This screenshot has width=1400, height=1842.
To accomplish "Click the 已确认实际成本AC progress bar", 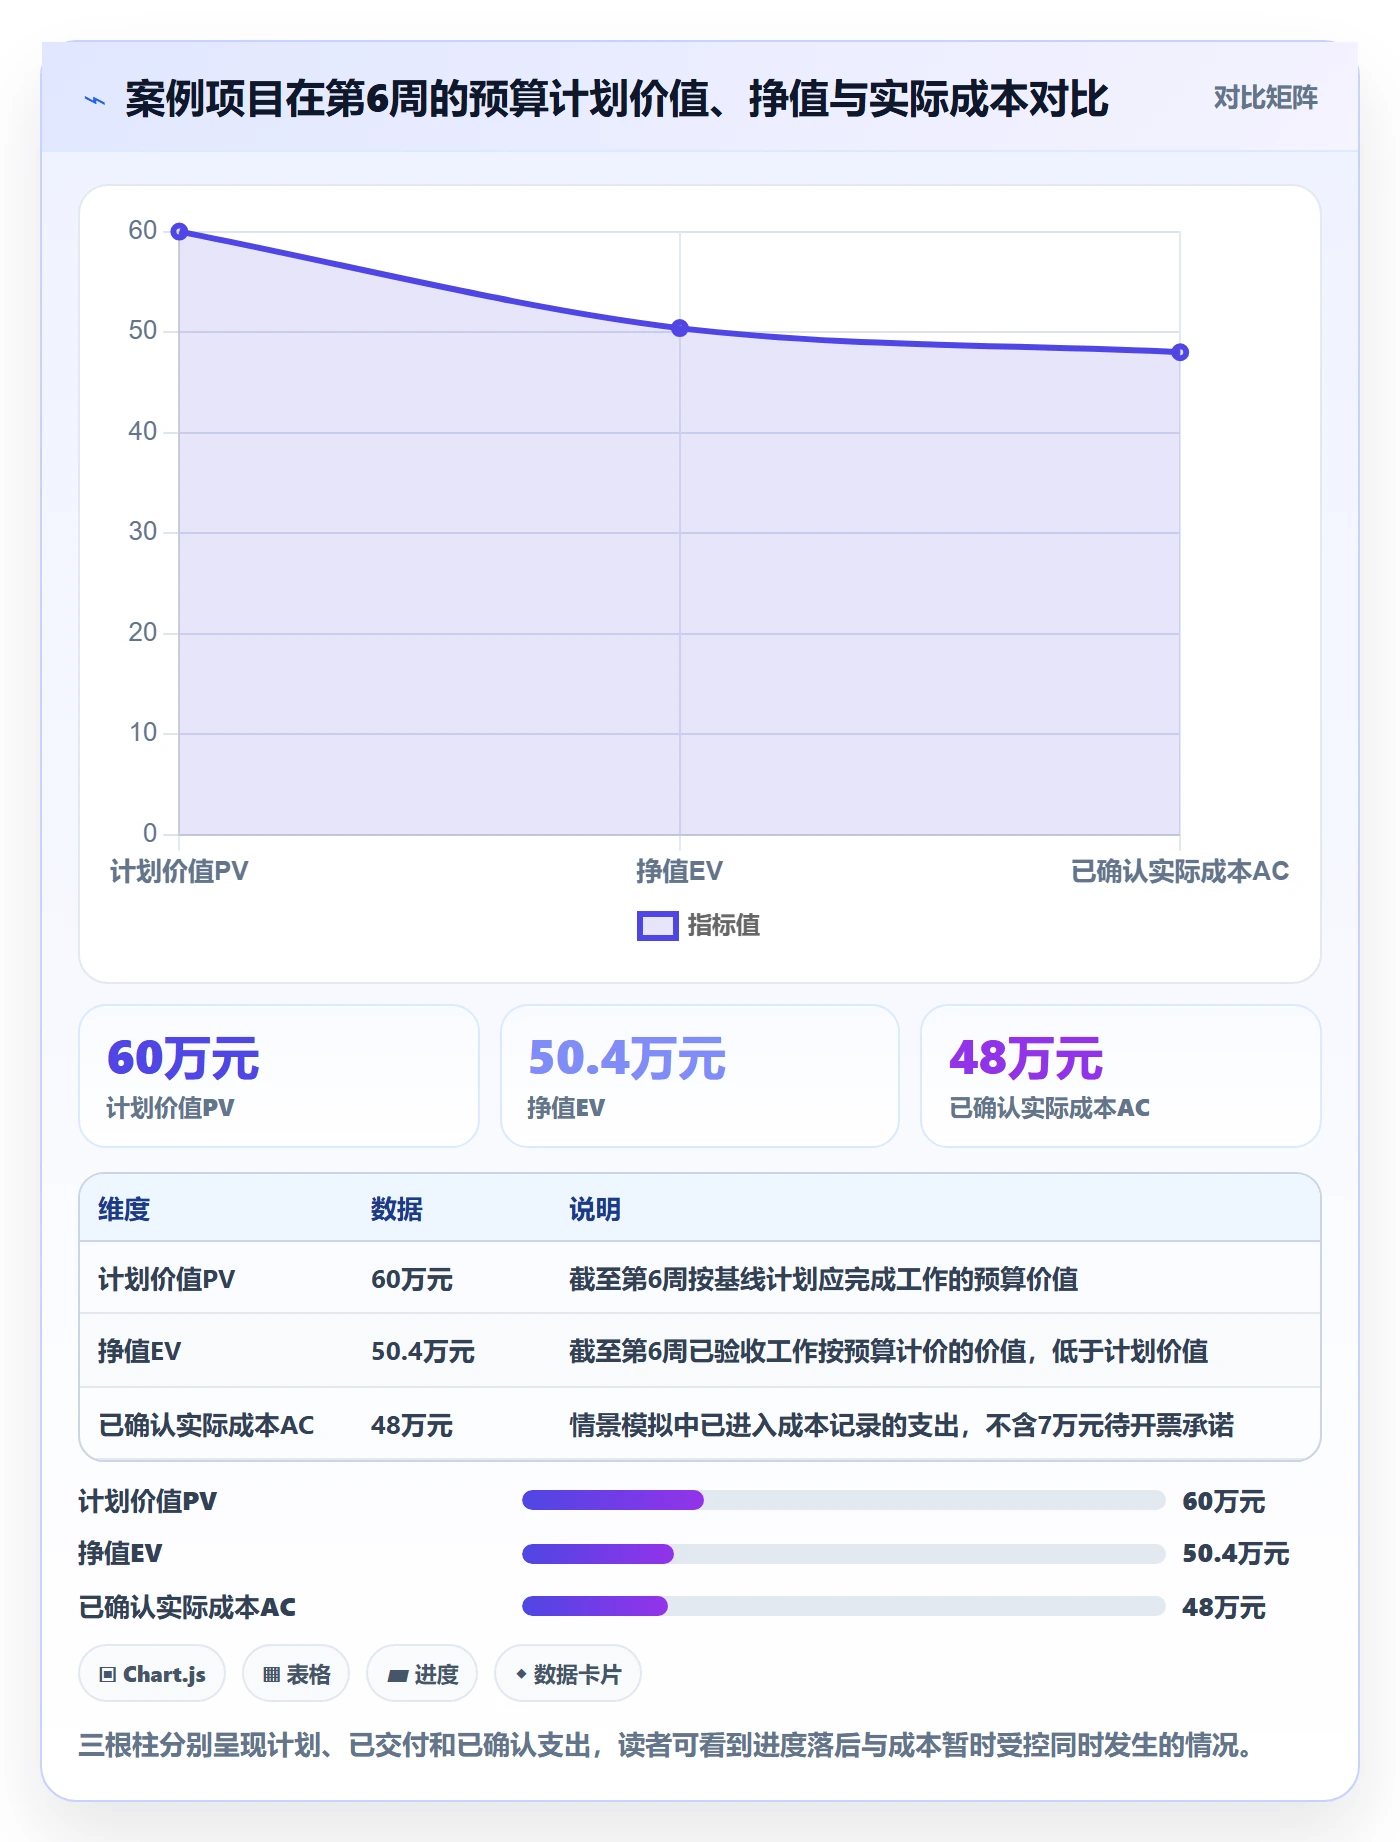I will coord(844,1606).
